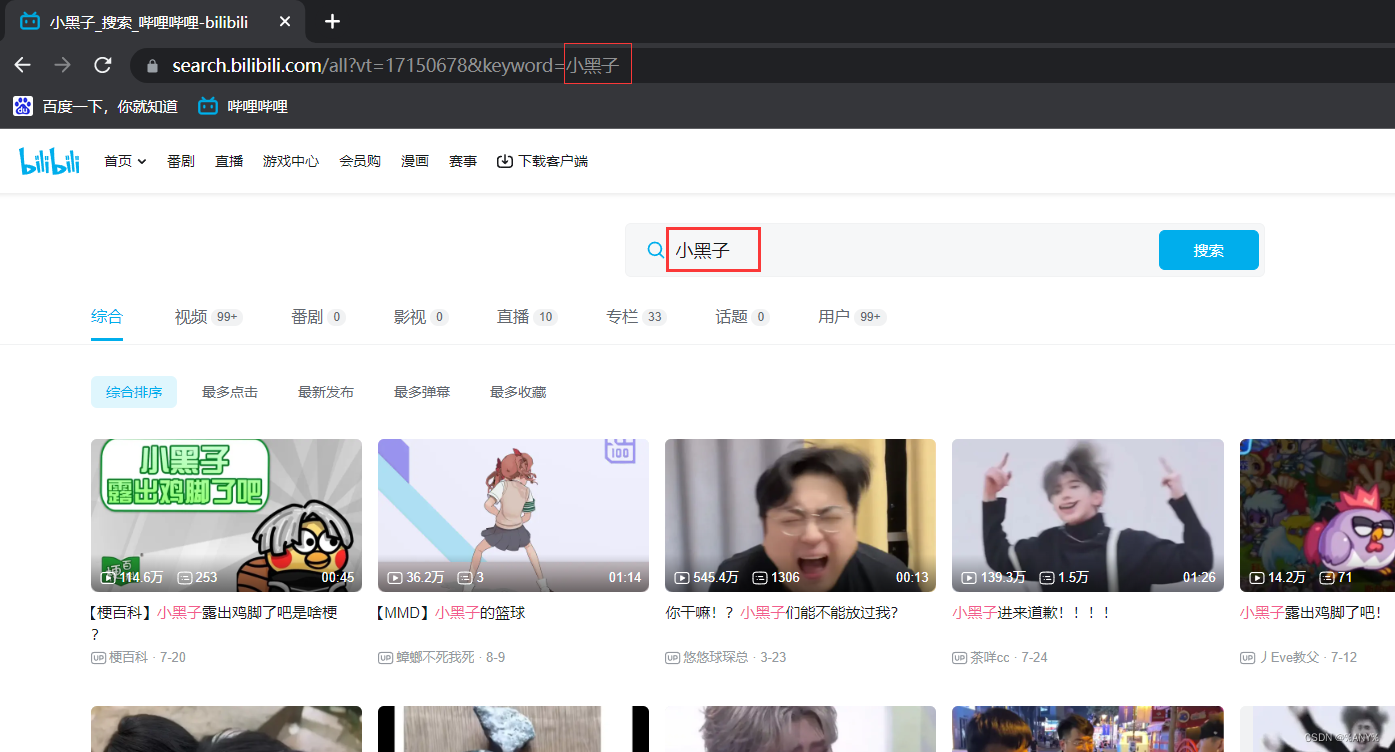Open 漫画 in the navigation
This screenshot has width=1395, height=752.
(x=415, y=161)
